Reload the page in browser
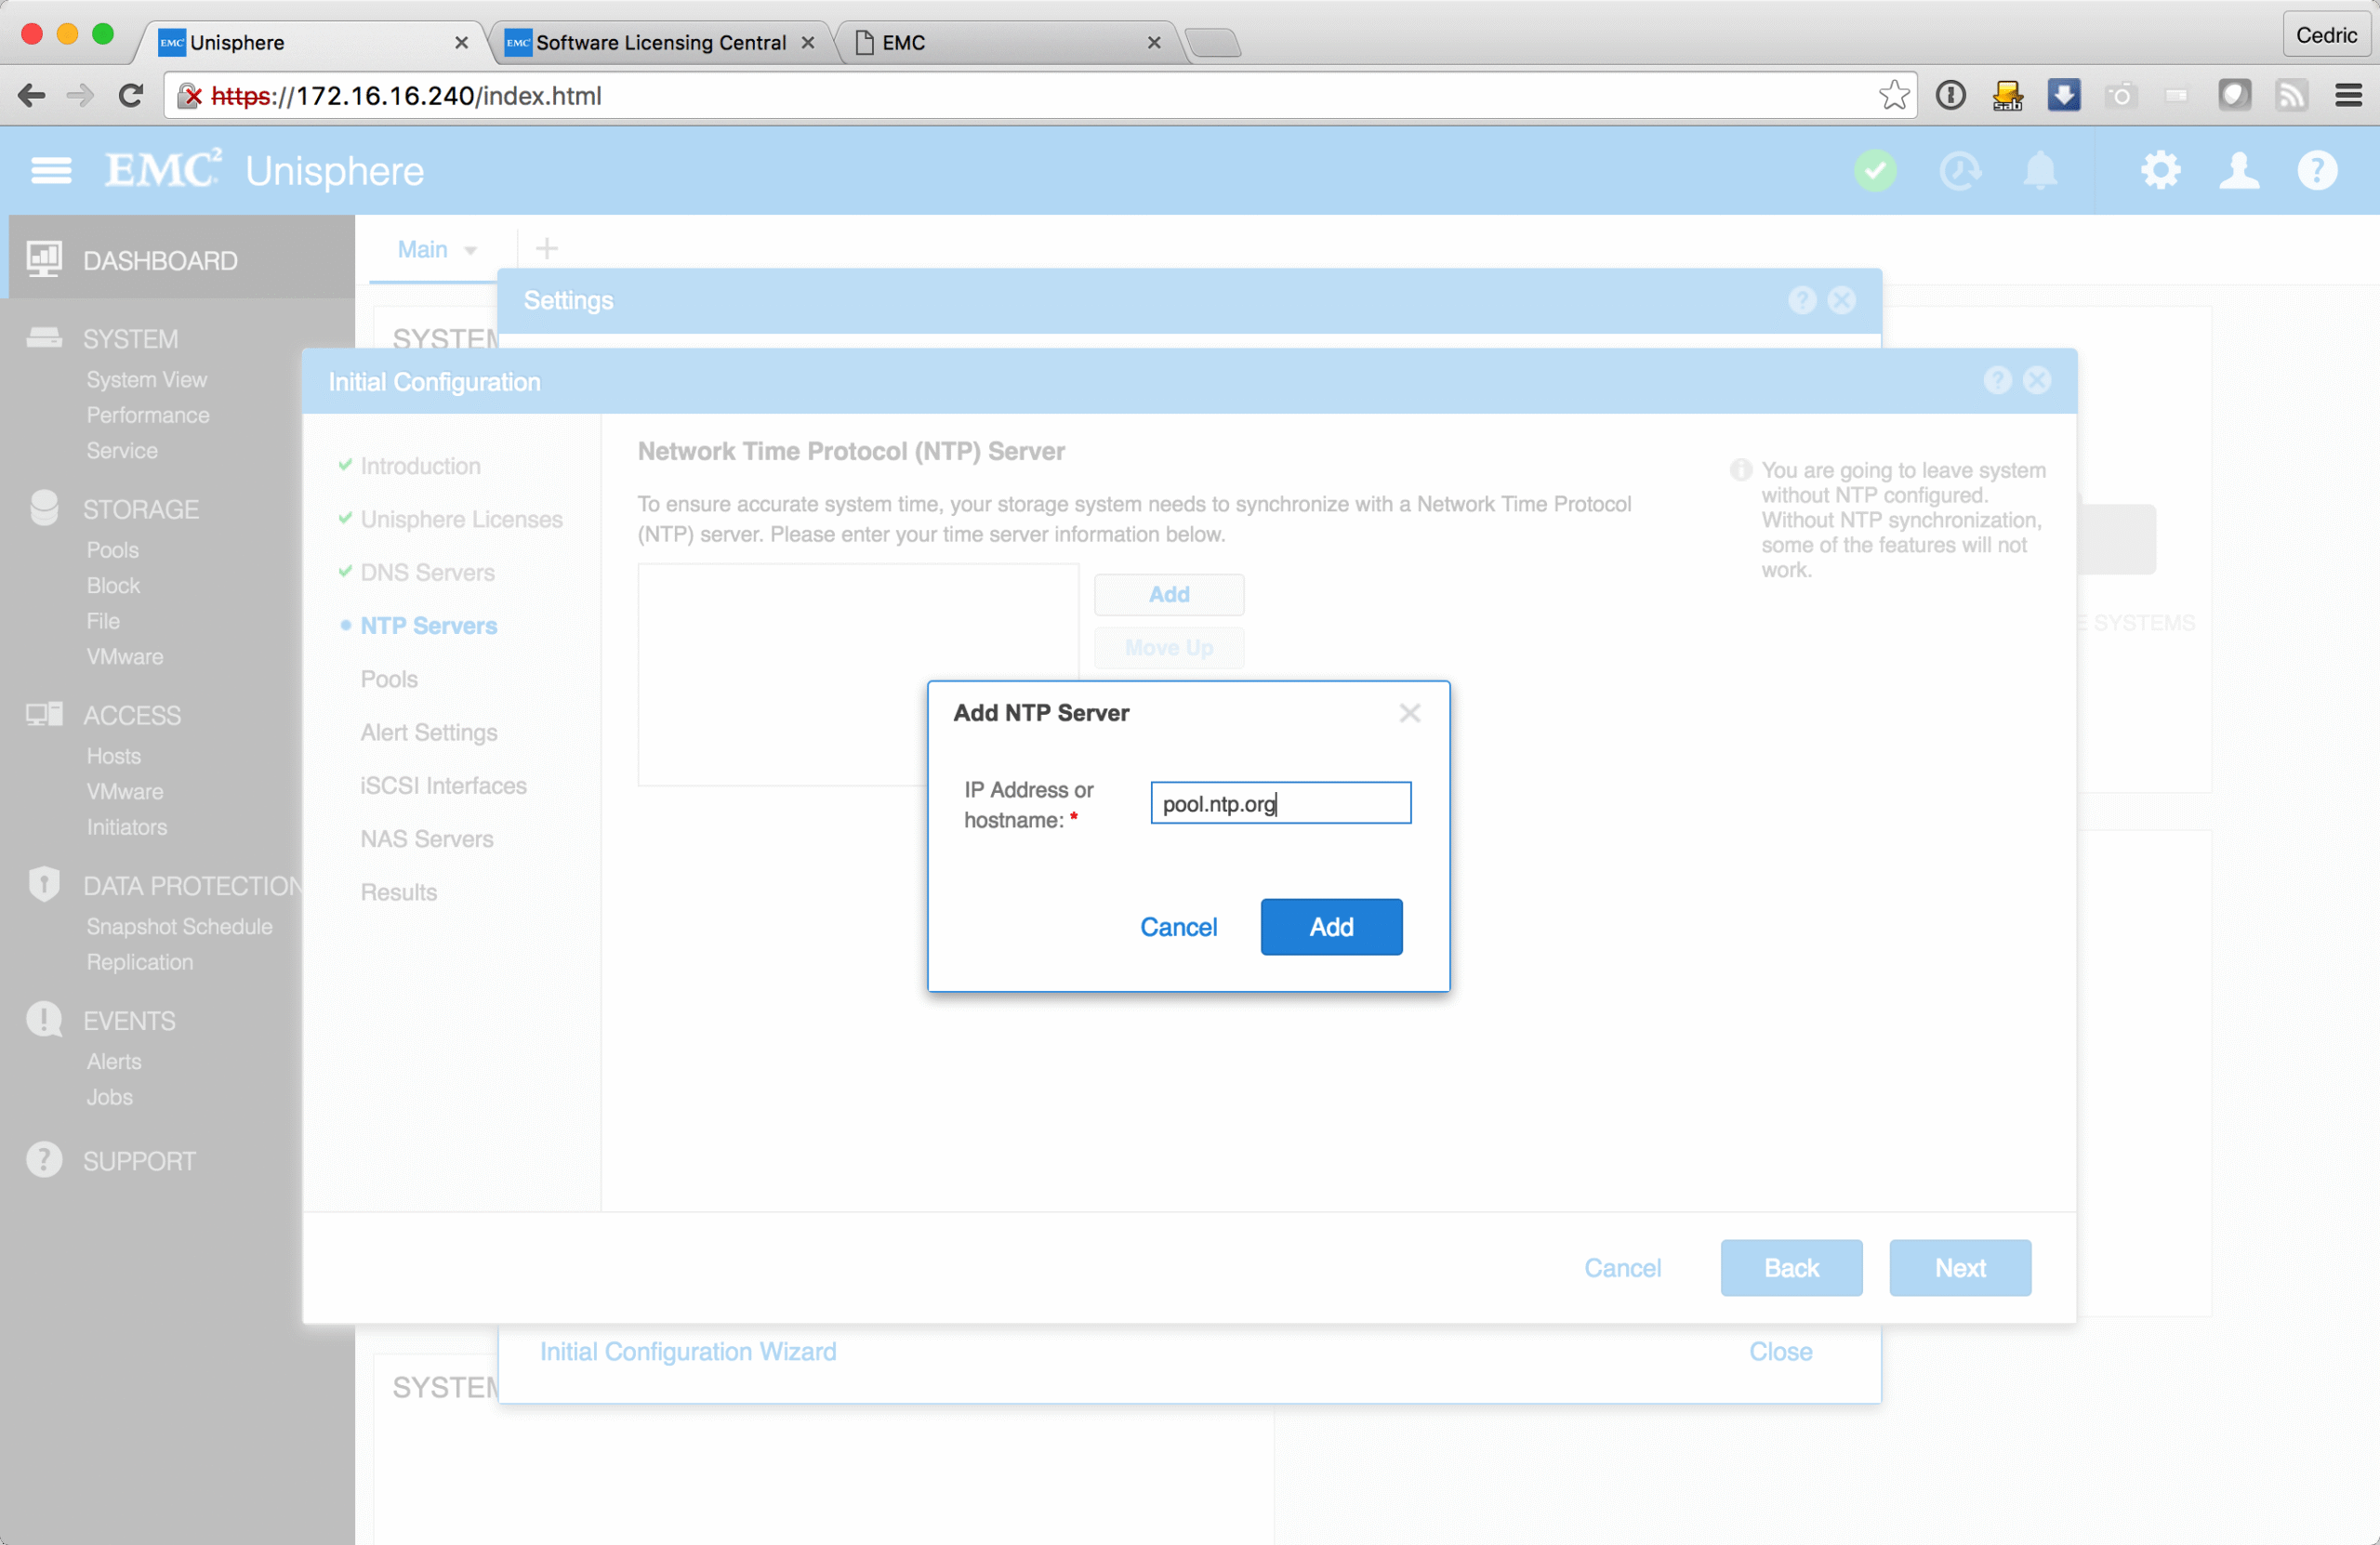Screen dimensions: 2380x1545 point(131,95)
